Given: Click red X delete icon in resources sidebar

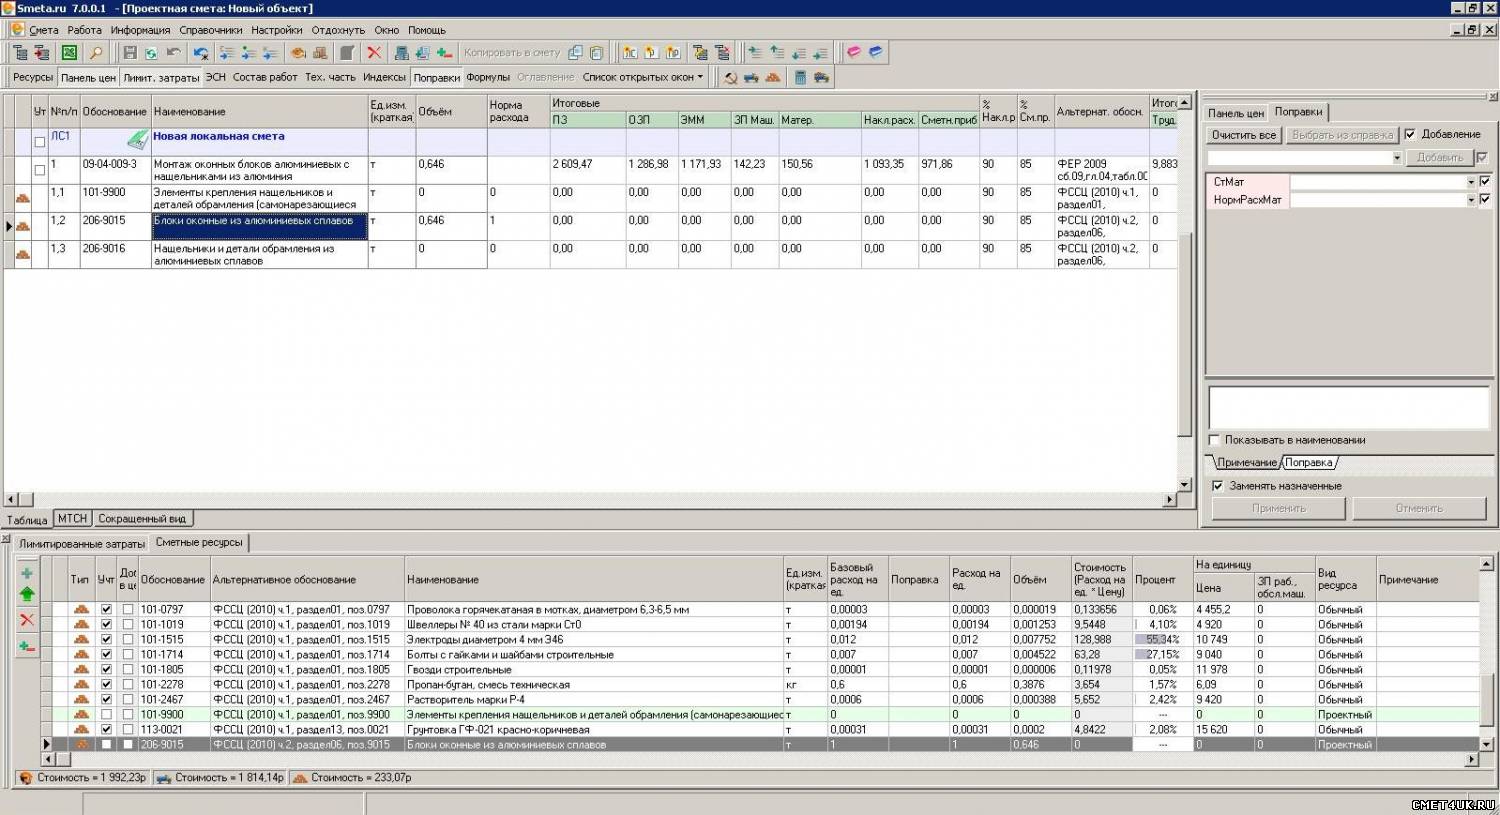Looking at the screenshot, I should click(x=27, y=620).
